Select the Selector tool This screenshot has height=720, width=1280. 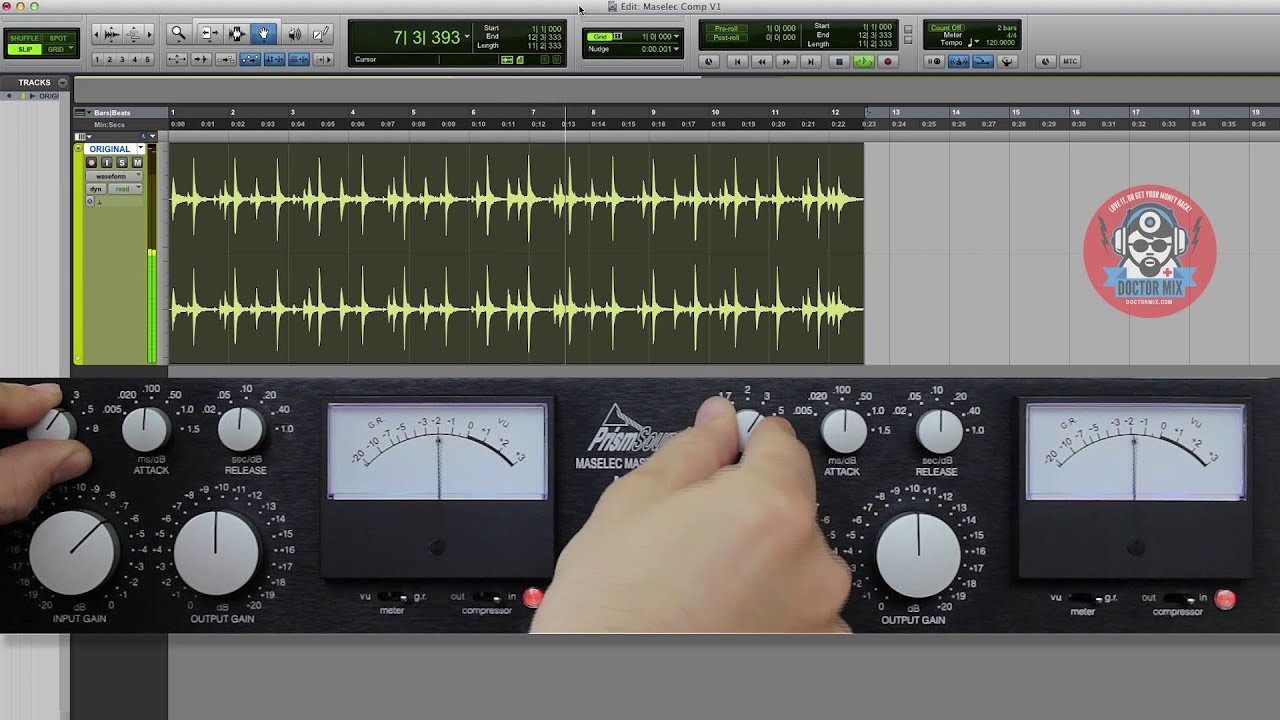pyautogui.click(x=236, y=32)
